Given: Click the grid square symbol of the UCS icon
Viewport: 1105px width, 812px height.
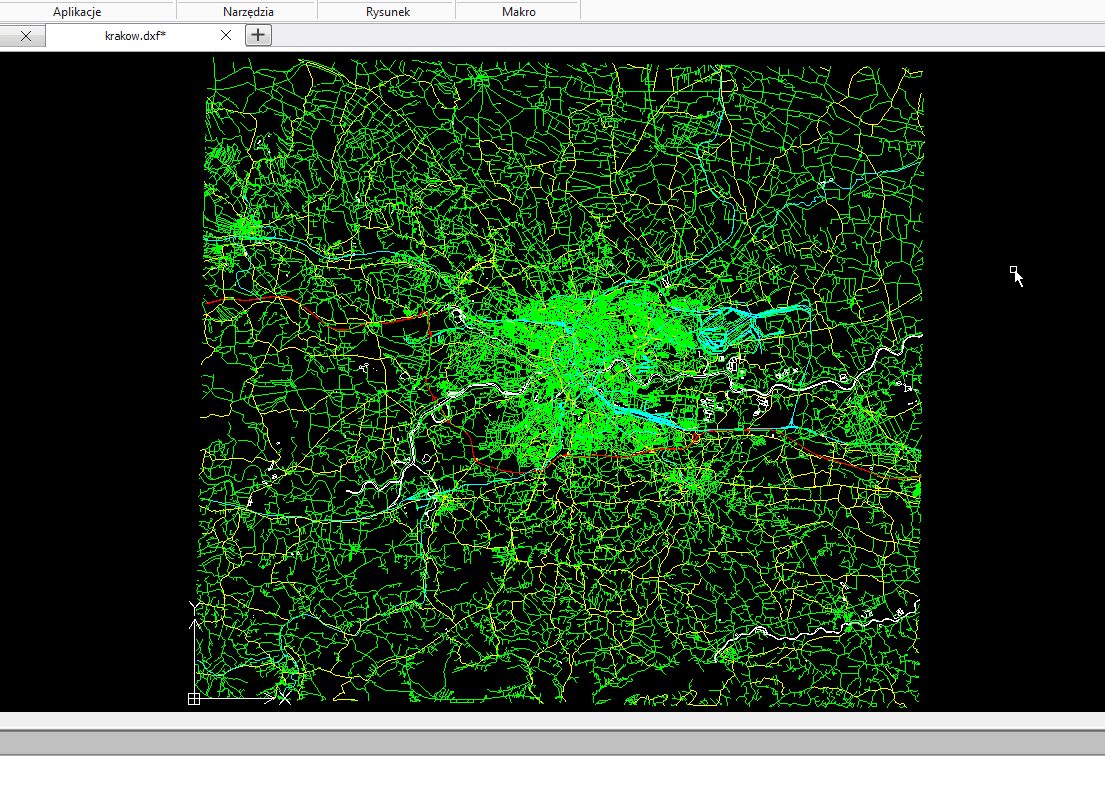Looking at the screenshot, I should tap(194, 698).
